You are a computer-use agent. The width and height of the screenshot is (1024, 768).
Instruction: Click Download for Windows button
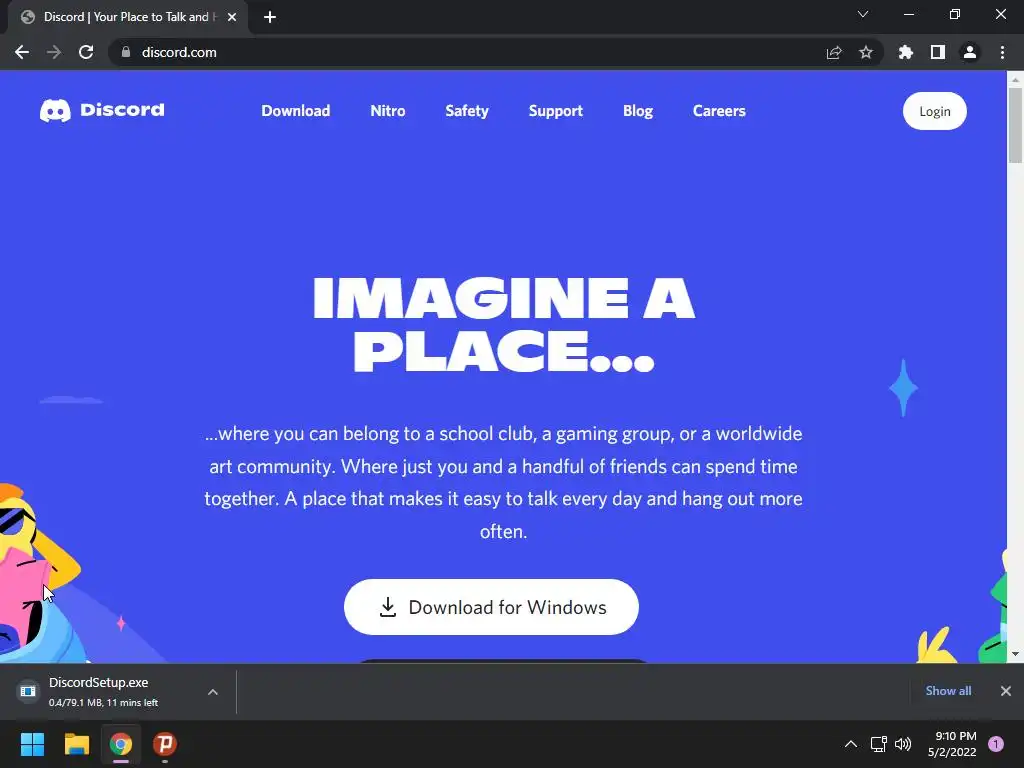coord(491,607)
